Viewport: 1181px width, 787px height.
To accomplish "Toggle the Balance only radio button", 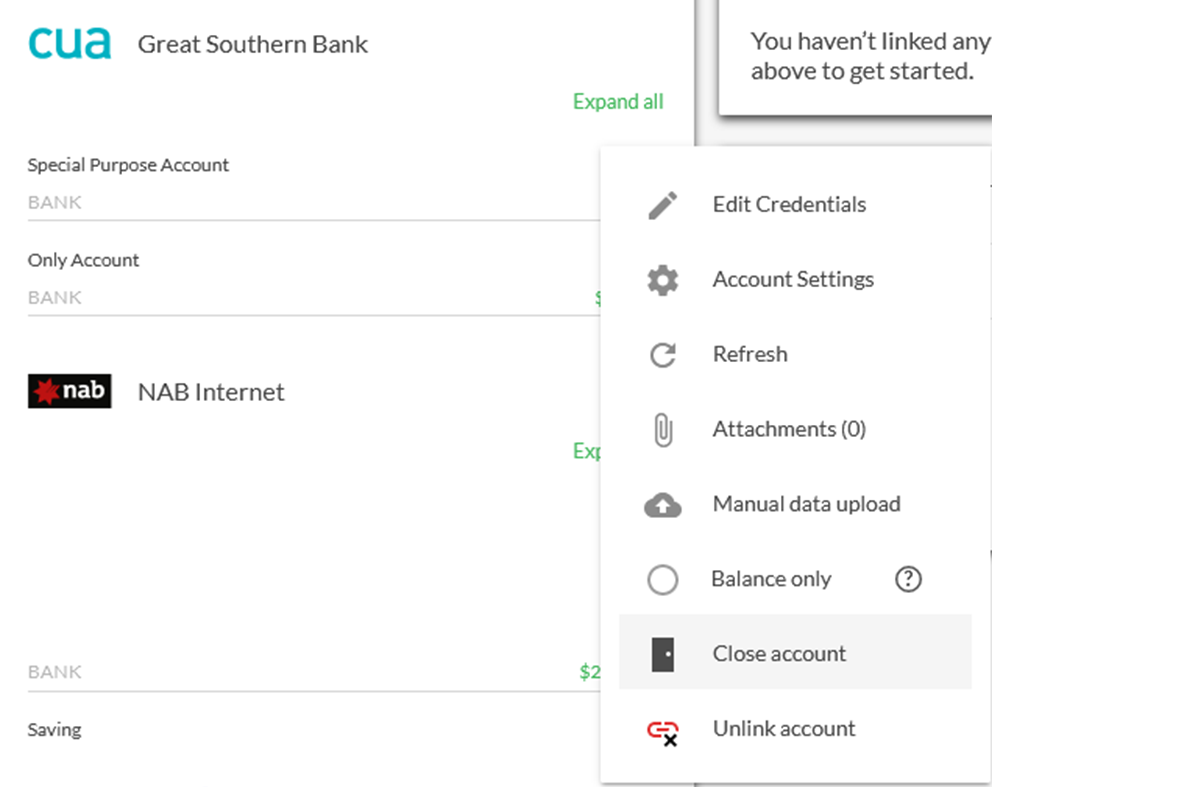I will [663, 580].
